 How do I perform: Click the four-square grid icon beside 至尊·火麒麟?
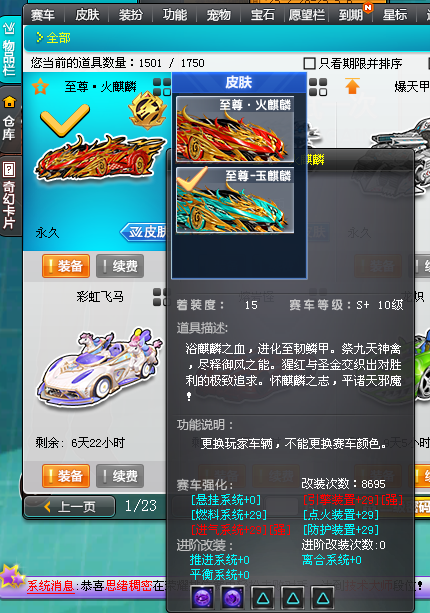point(162,87)
